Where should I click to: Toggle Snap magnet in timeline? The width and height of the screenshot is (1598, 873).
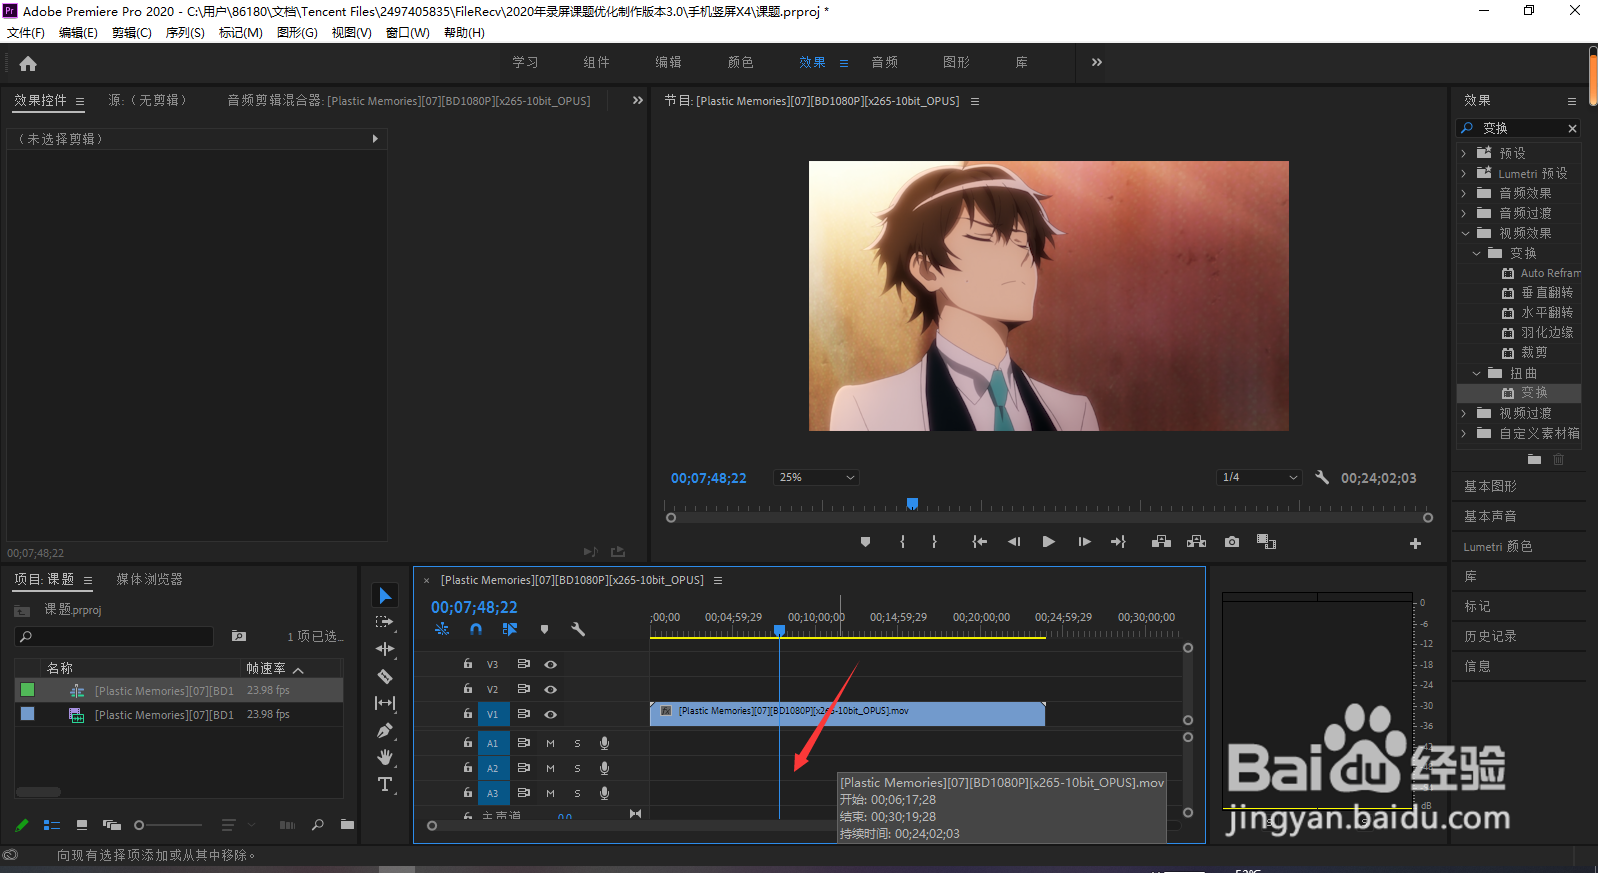(x=476, y=629)
